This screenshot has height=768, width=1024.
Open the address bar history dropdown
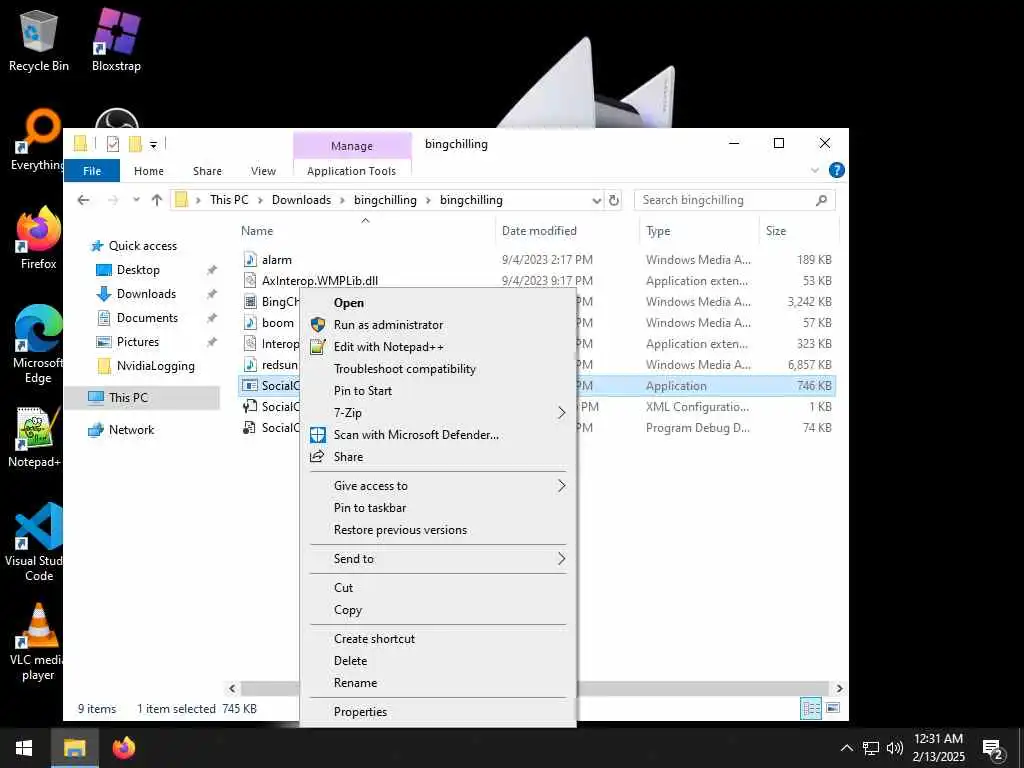click(596, 200)
